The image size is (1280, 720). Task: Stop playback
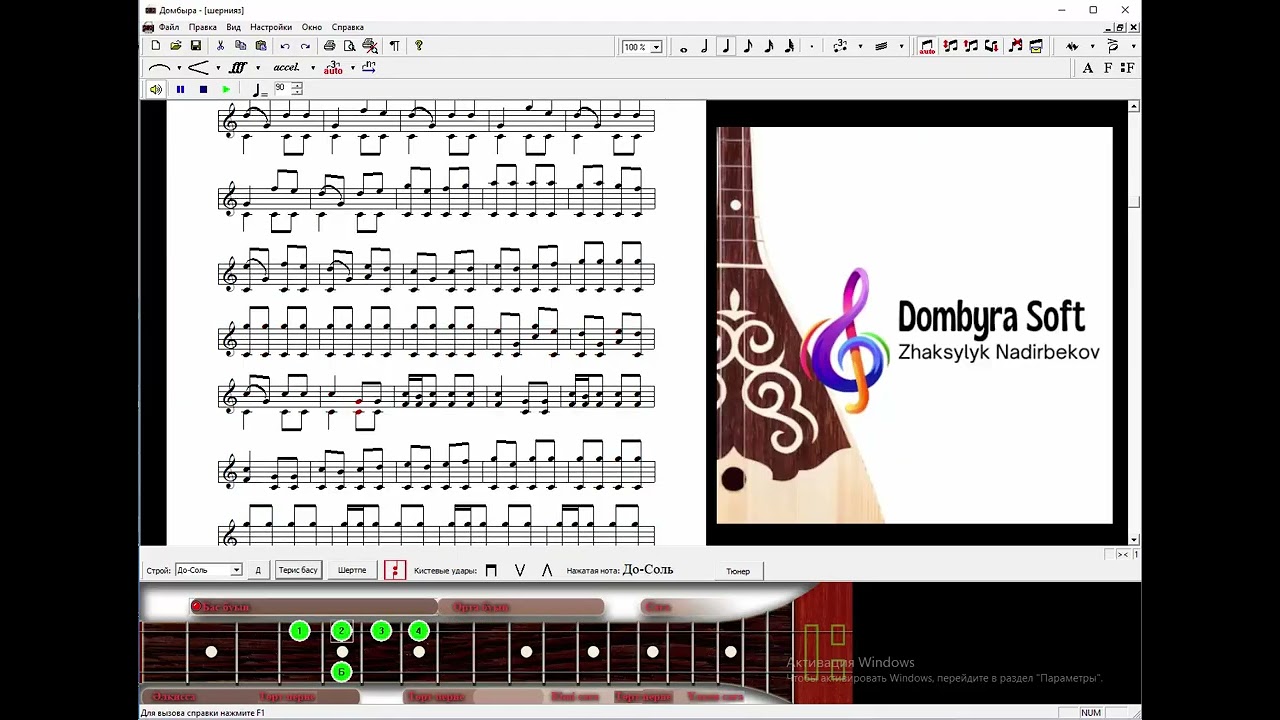(x=203, y=89)
